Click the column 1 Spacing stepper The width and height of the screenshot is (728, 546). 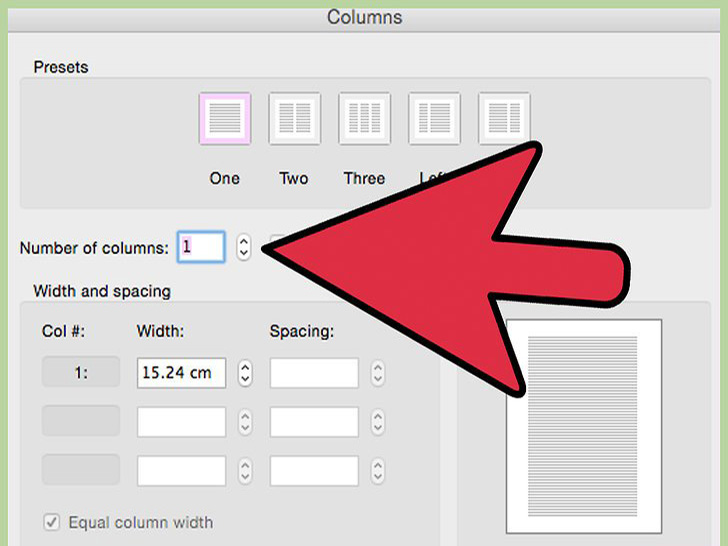tap(377, 373)
